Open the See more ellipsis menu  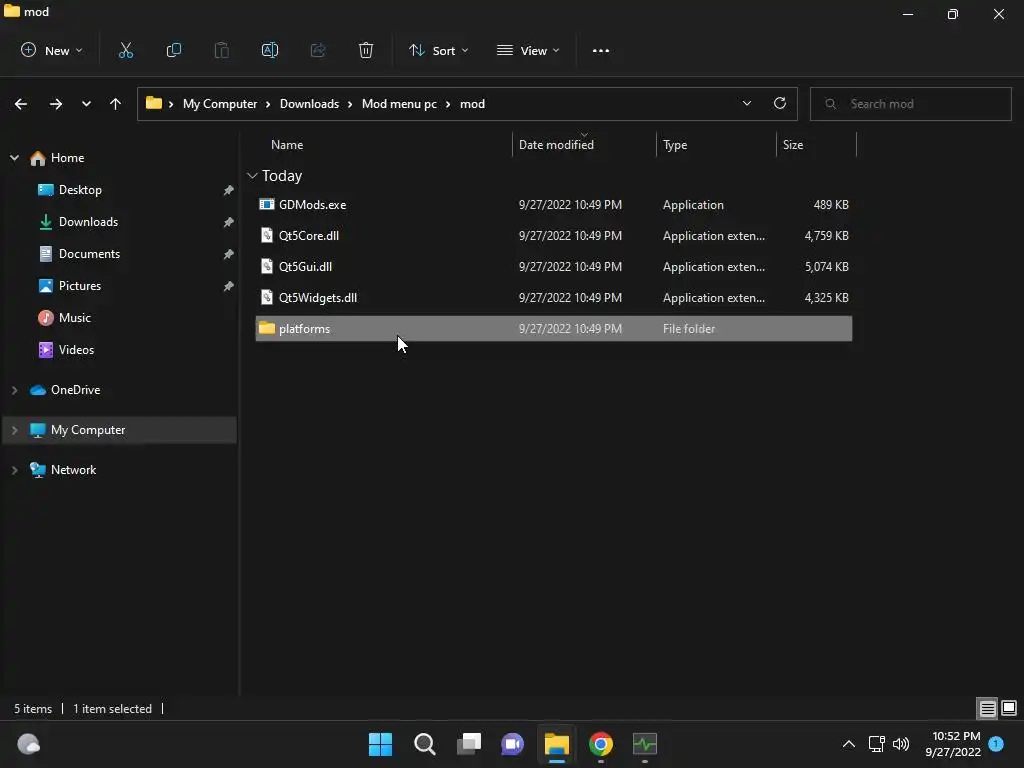click(x=601, y=51)
